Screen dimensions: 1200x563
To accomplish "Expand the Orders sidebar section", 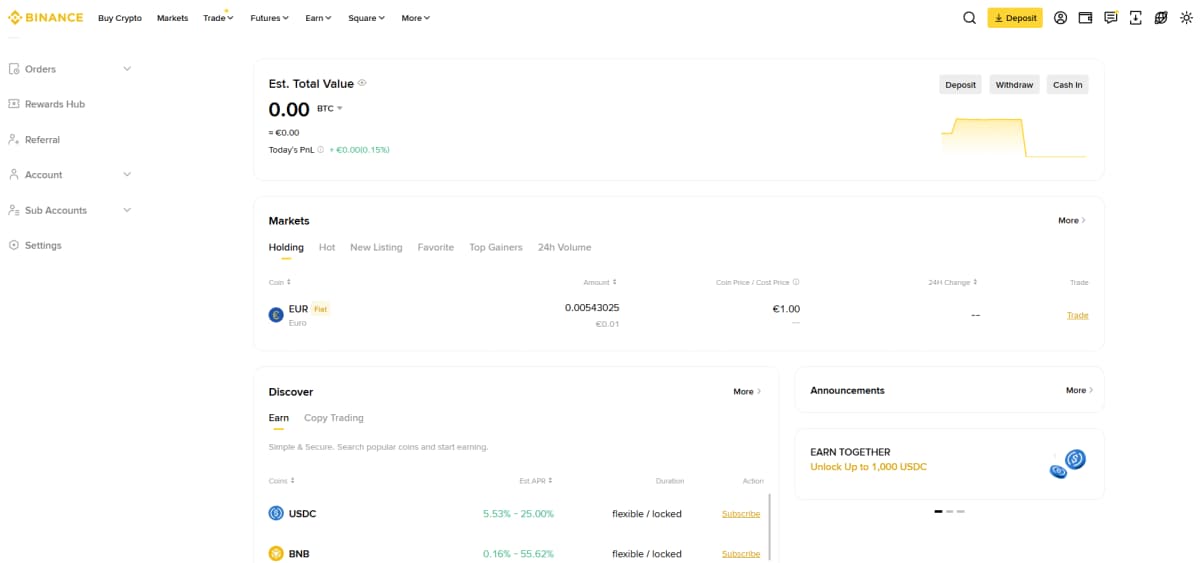I will tap(127, 69).
